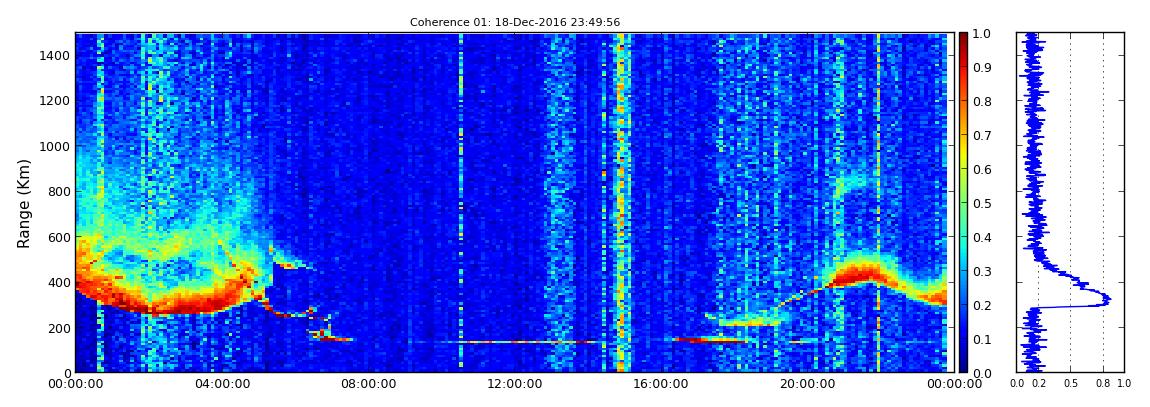Viewport: 1150px width, 407px height.
Task: Select the 600 range tick label
Action: pos(56,237)
